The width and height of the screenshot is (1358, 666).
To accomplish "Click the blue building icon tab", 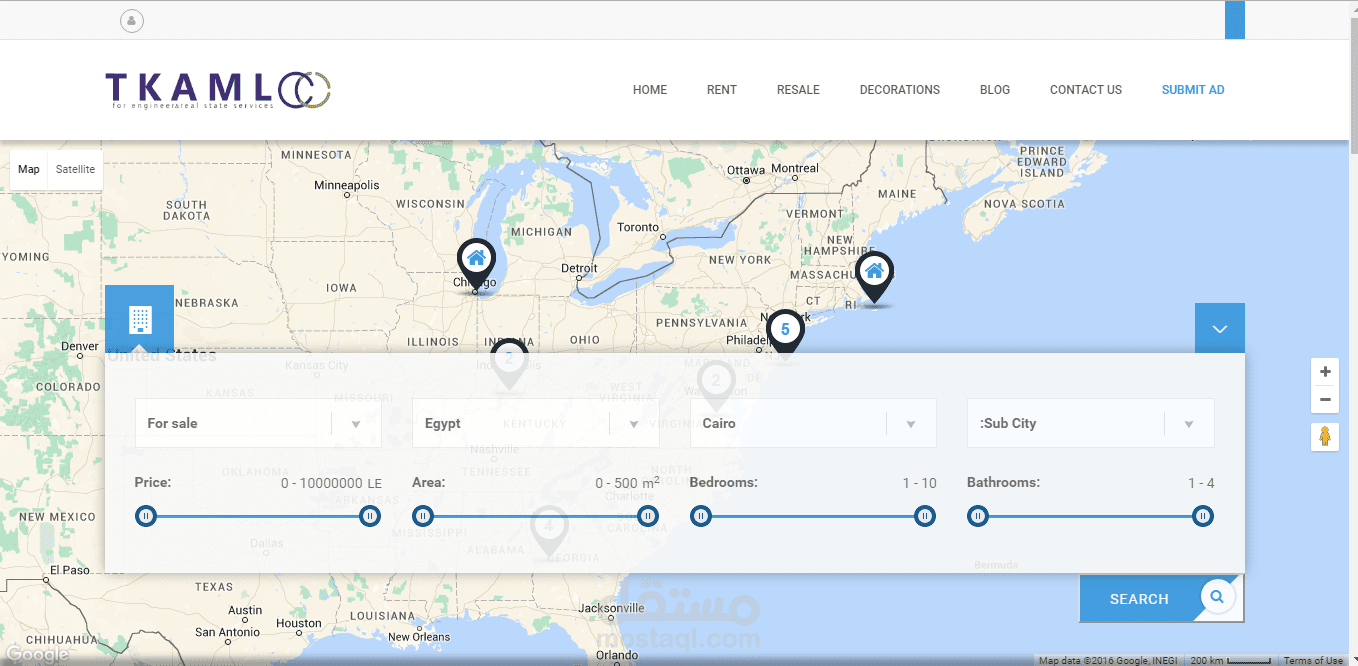I will (x=139, y=320).
